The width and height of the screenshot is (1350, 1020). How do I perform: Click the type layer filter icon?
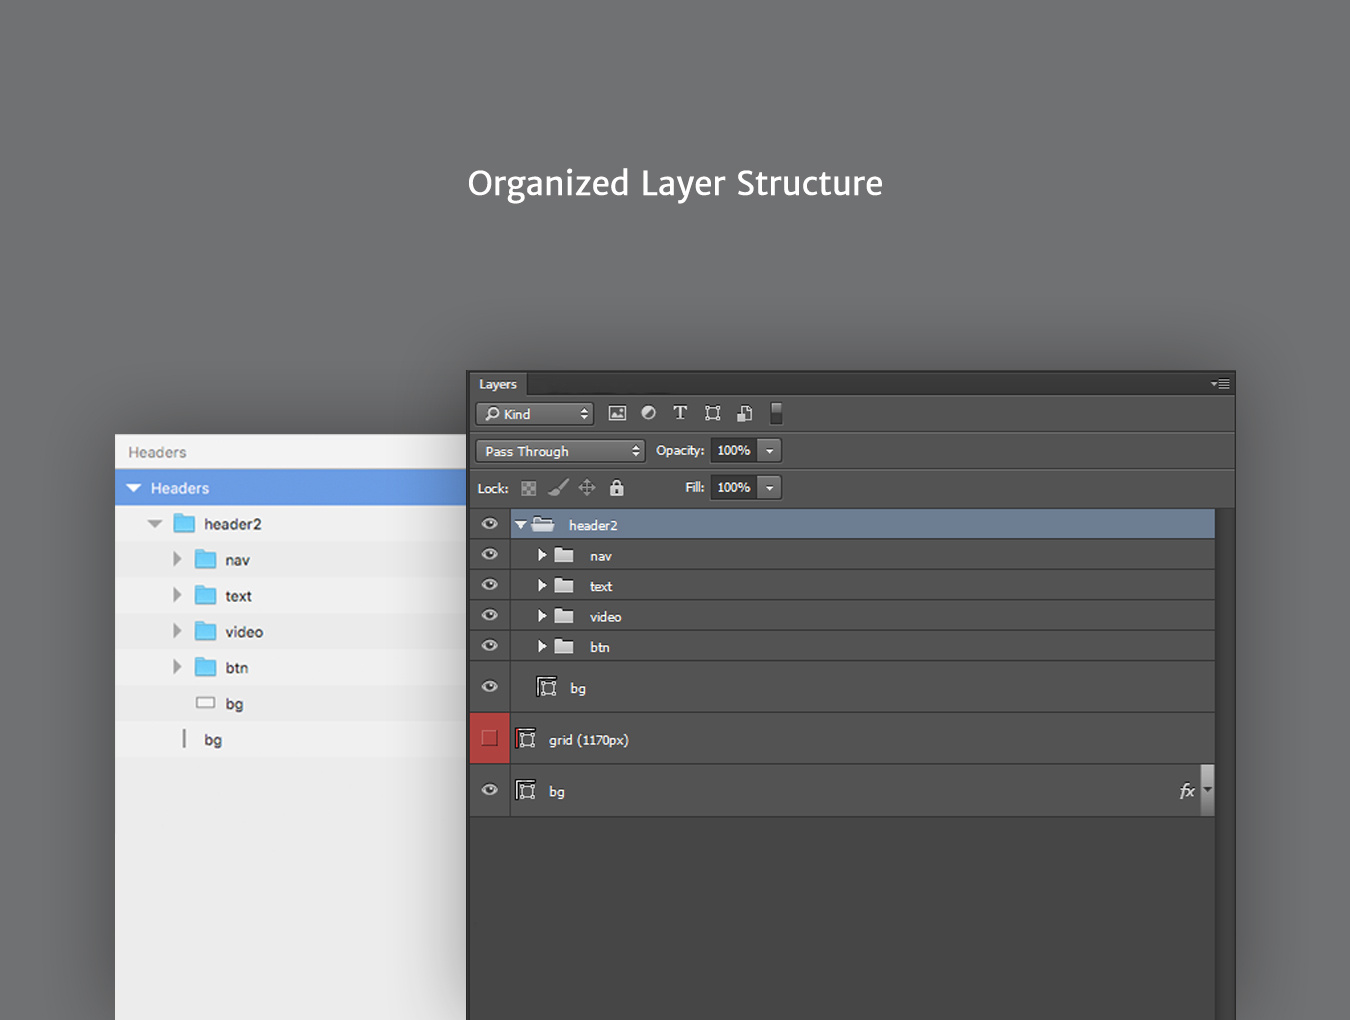point(680,413)
